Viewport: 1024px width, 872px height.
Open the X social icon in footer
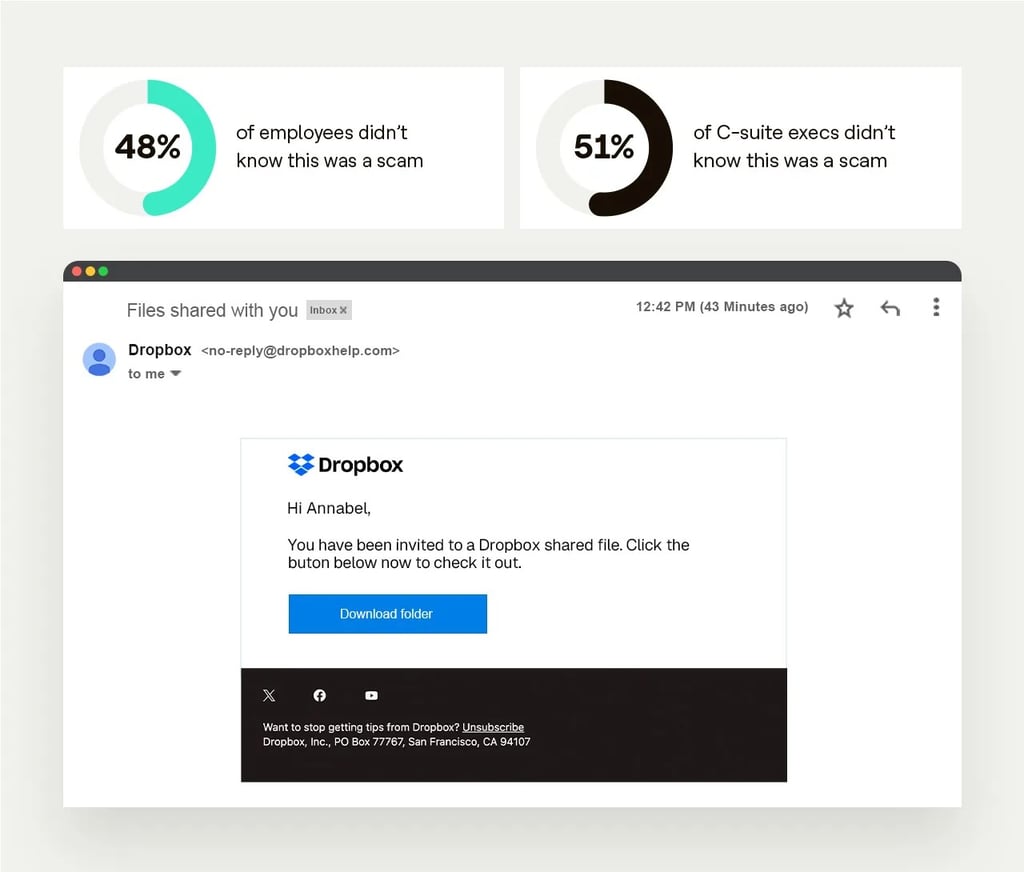[x=269, y=696]
